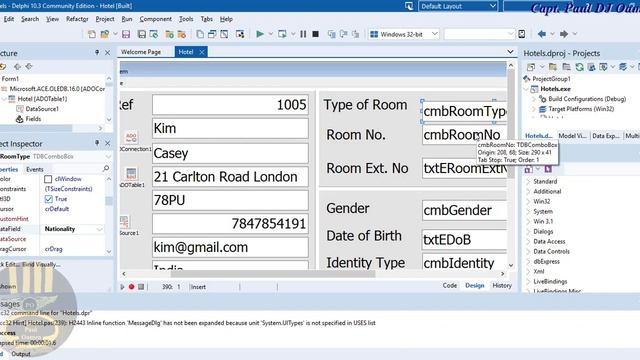
Task: Expand the Data Access palette category
Action: (x=528, y=242)
